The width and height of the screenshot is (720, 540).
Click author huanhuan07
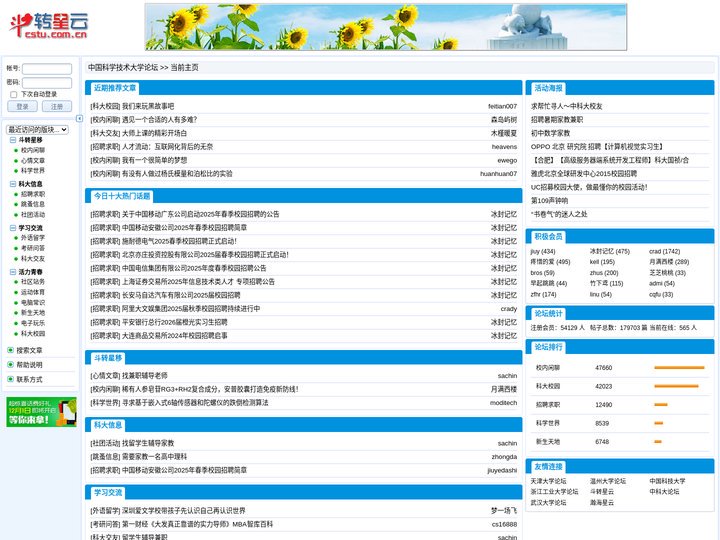(499, 174)
